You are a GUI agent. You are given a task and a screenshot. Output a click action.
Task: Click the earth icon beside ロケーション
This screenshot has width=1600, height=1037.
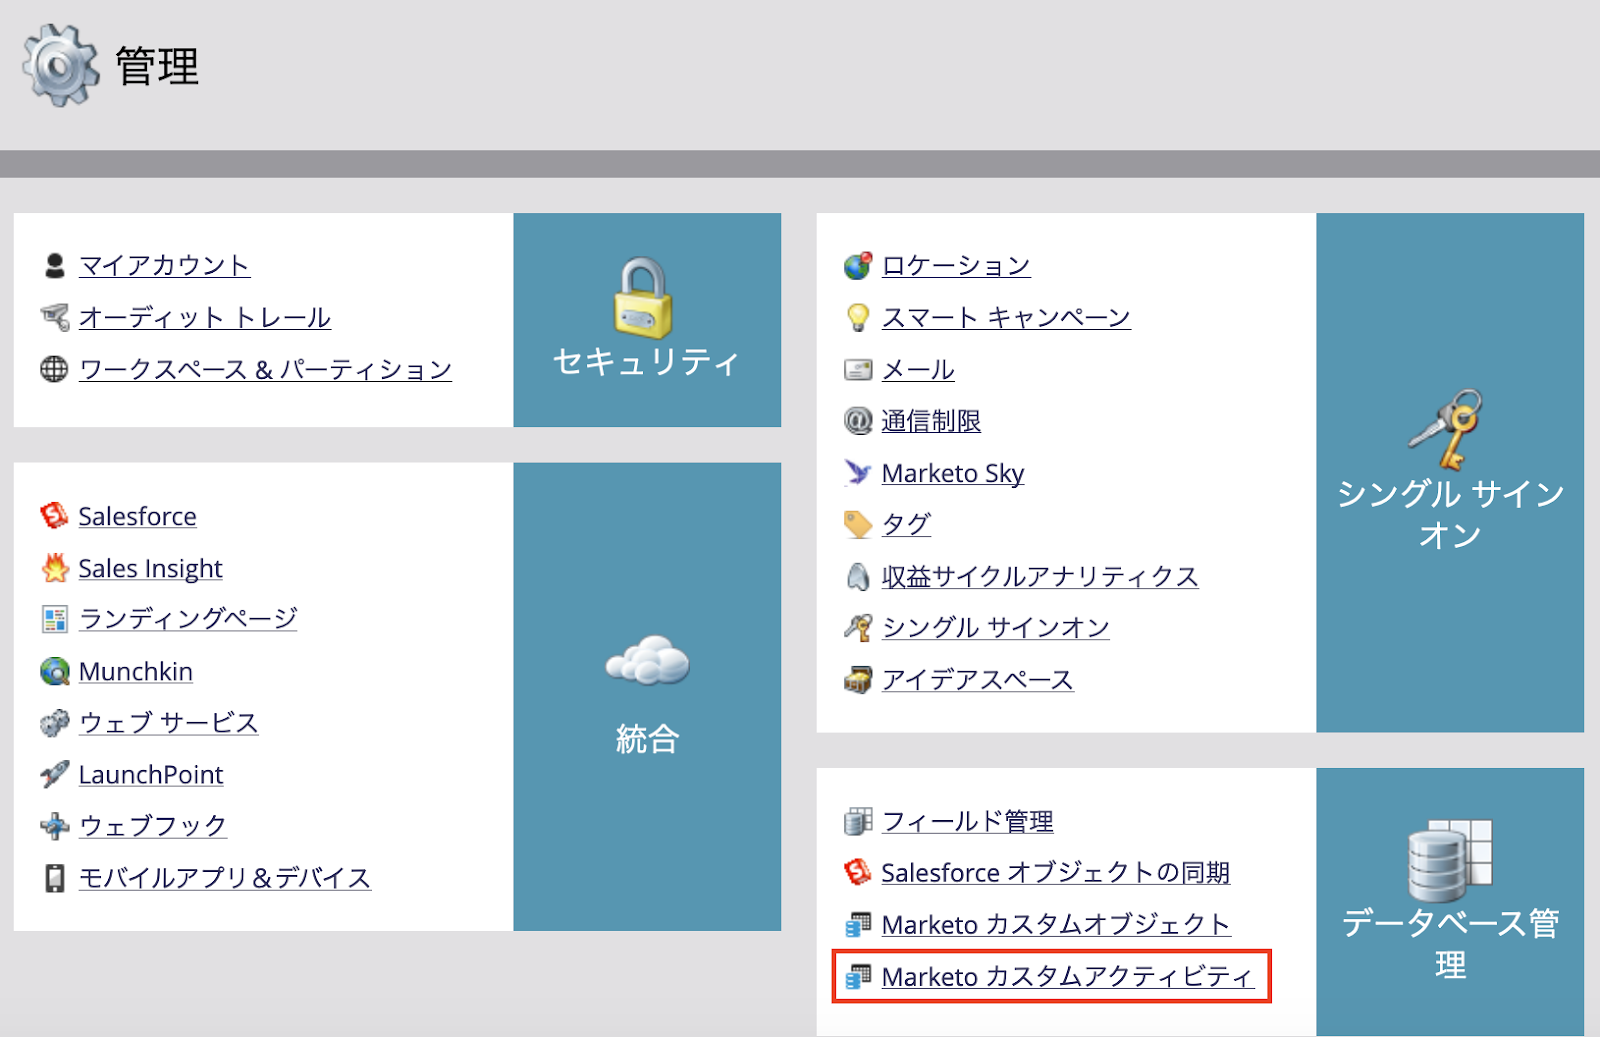pos(857,265)
